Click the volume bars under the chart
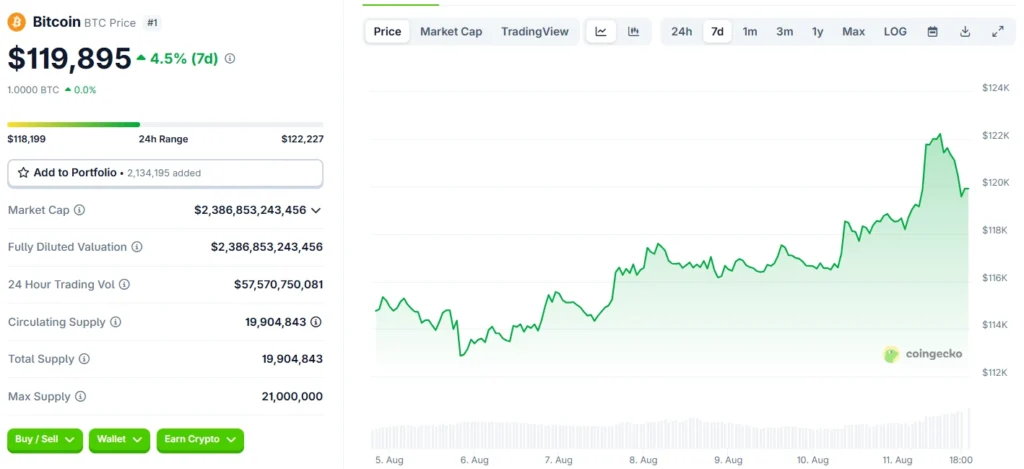The width and height of the screenshot is (1024, 469). (671, 433)
